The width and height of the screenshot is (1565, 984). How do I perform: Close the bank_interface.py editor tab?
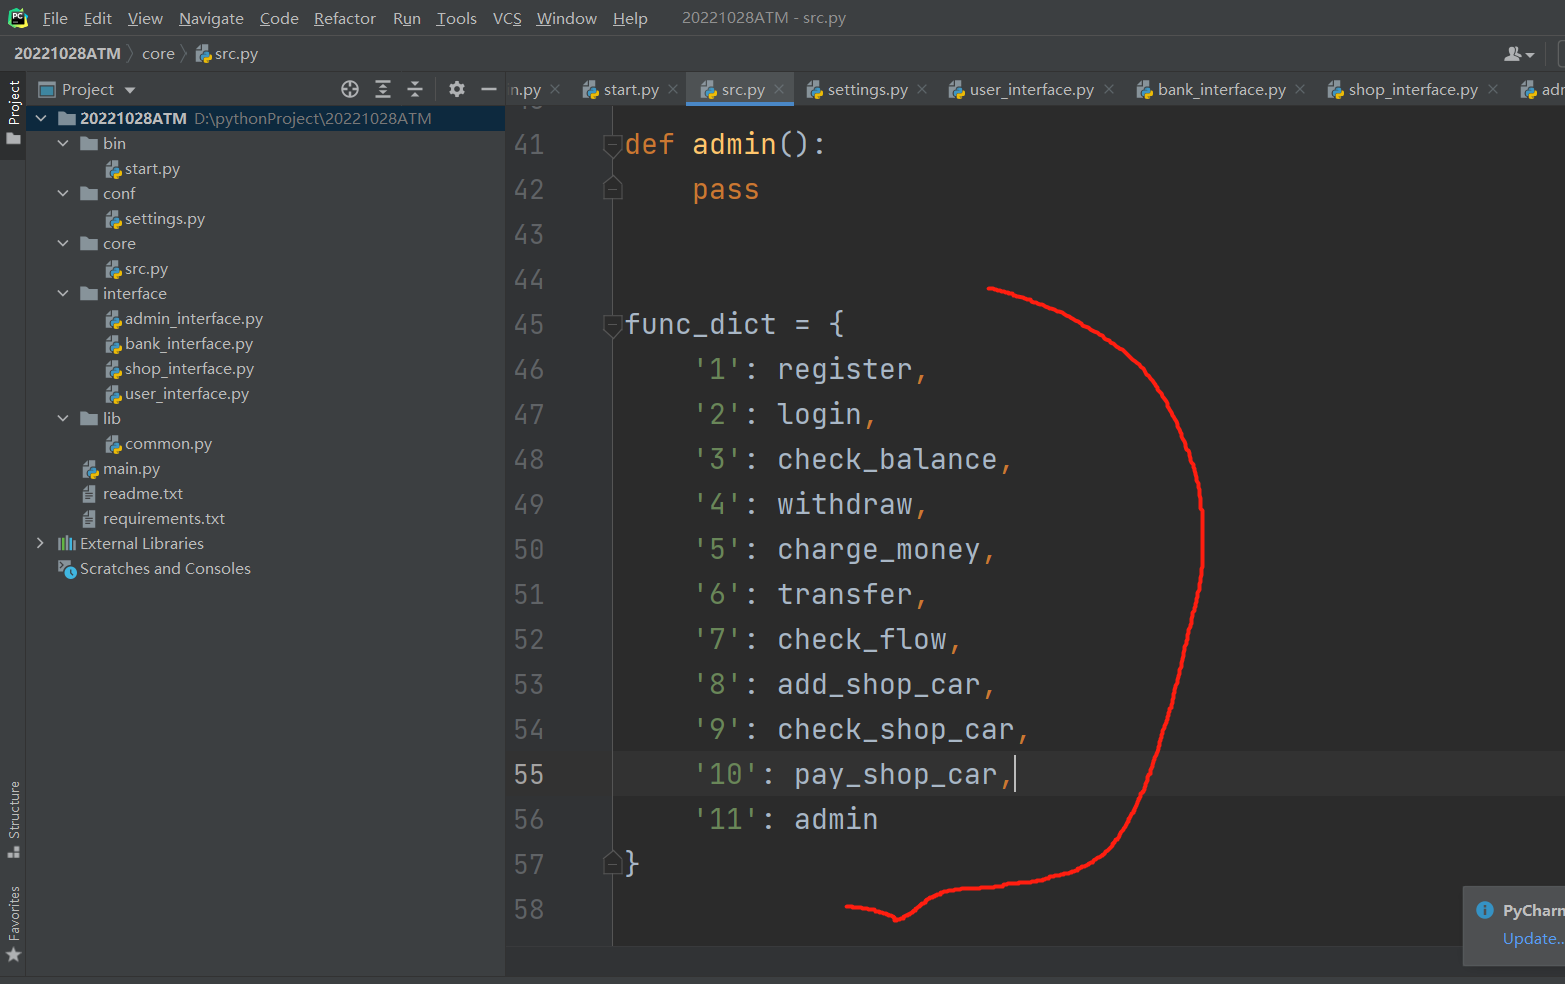click(1300, 89)
